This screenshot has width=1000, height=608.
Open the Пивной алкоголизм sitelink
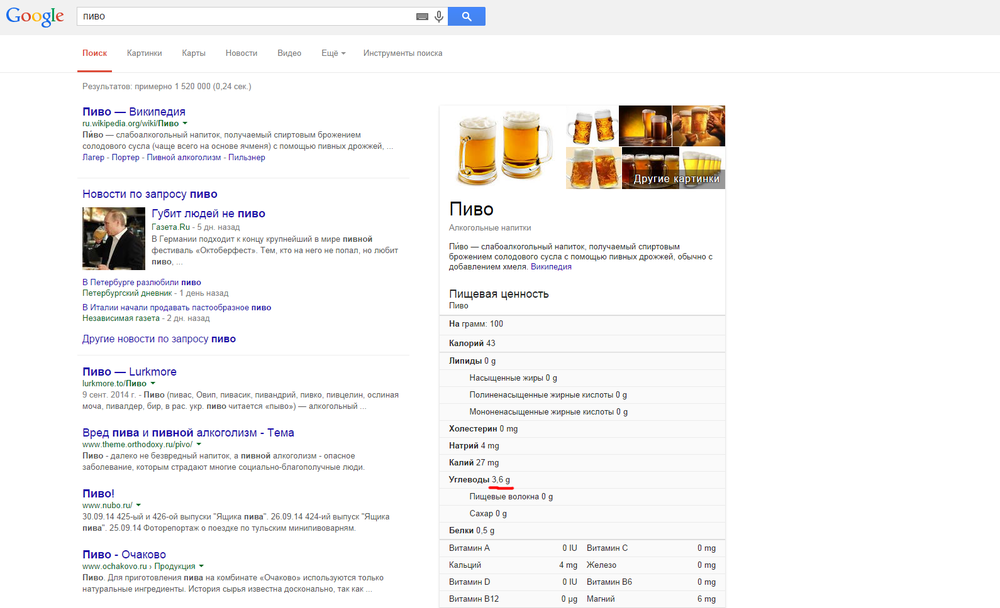[184, 158]
